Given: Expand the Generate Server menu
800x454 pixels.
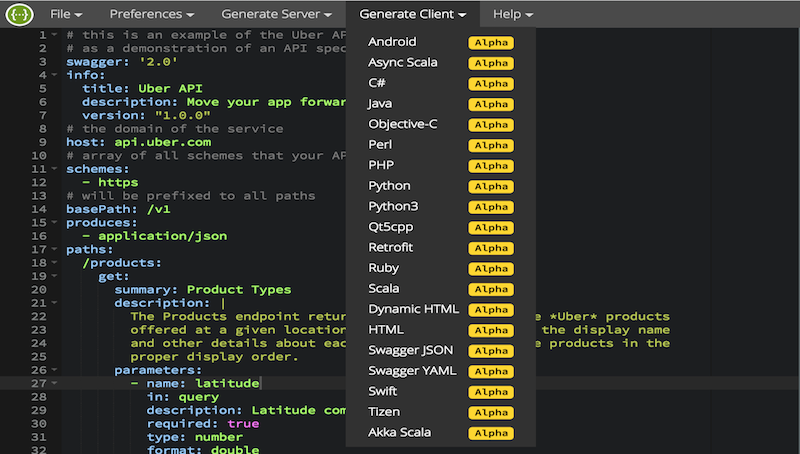Looking at the screenshot, I should pos(276,14).
